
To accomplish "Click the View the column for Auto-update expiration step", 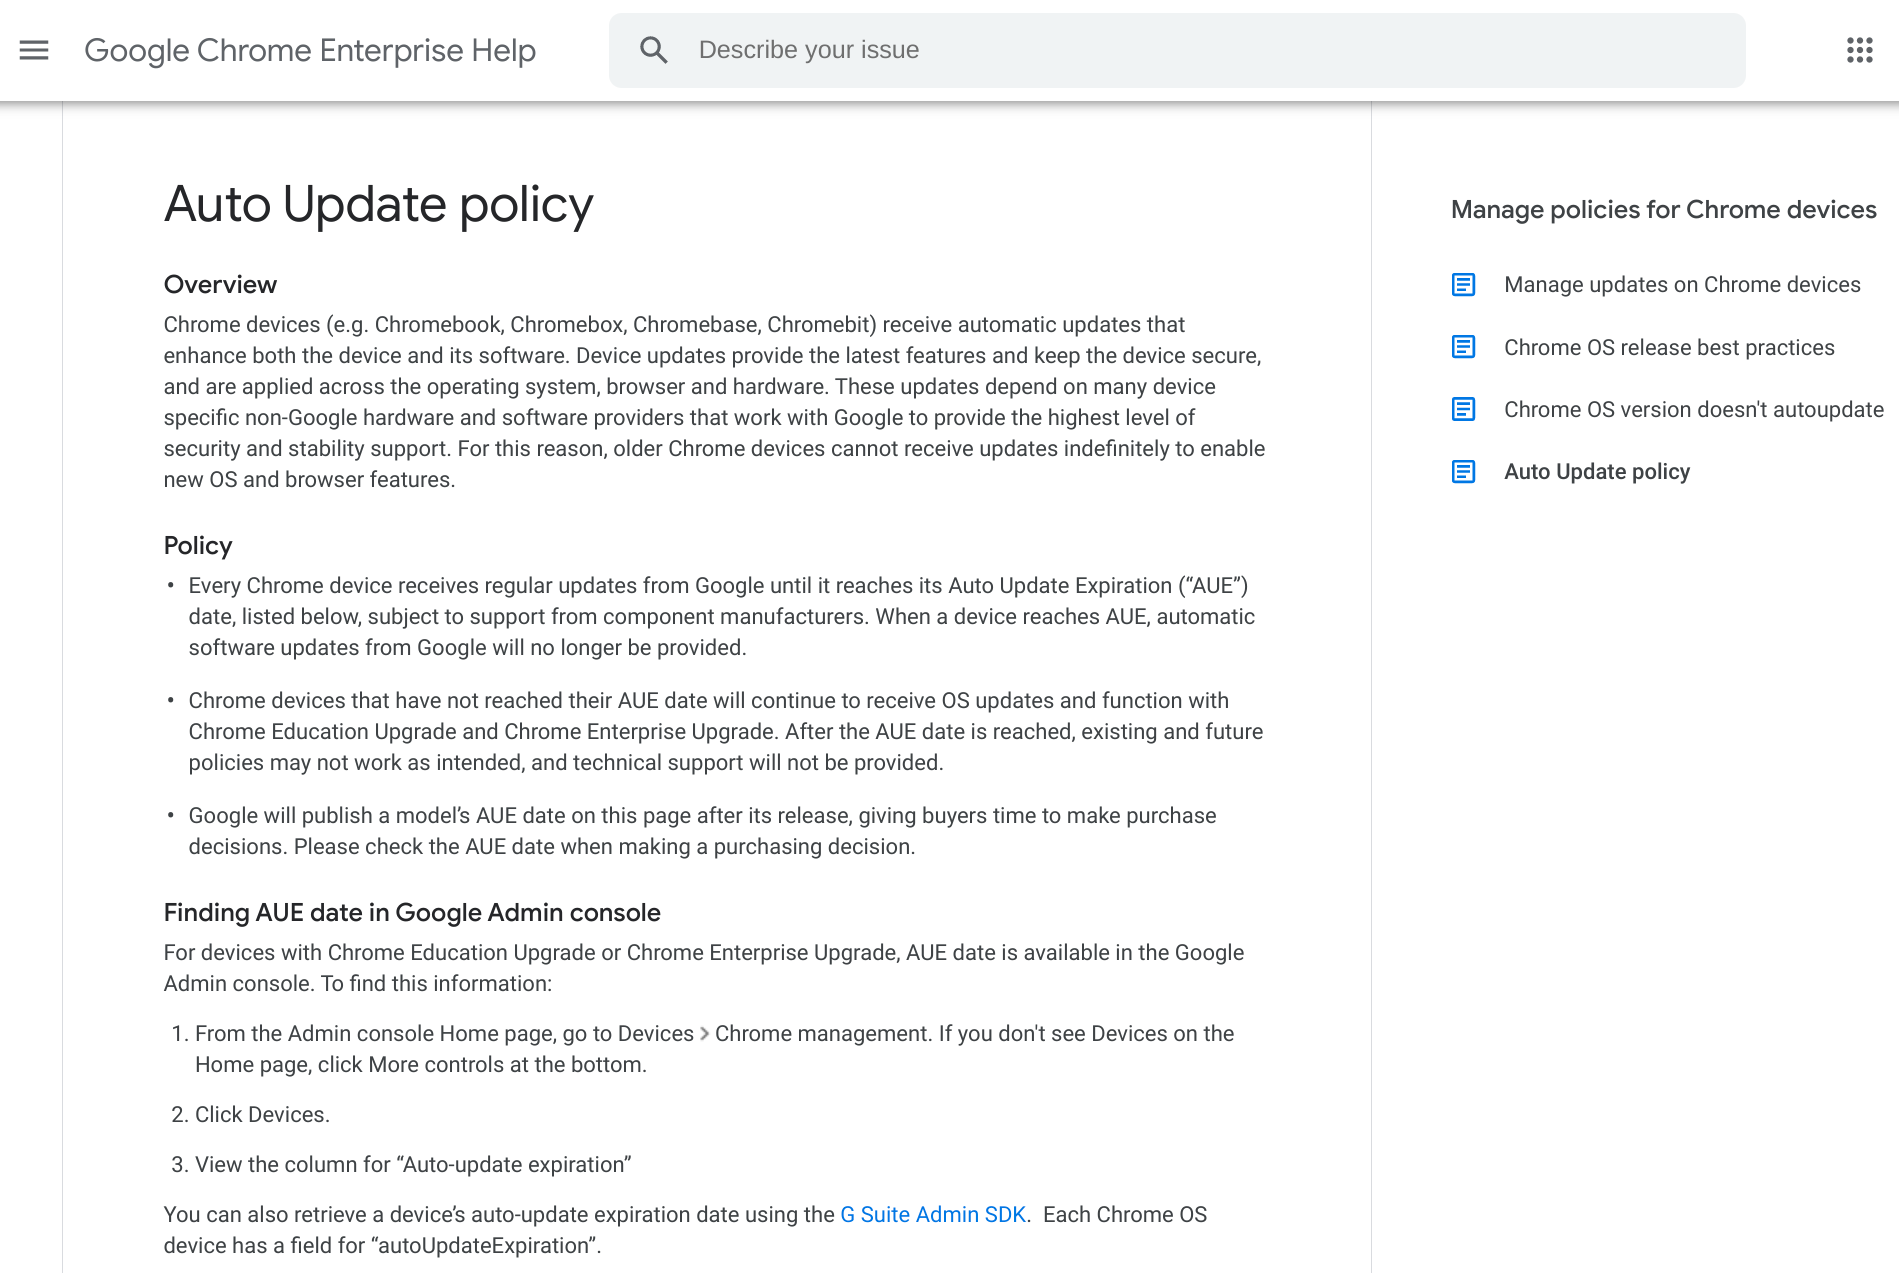I will pyautogui.click(x=413, y=1164).
